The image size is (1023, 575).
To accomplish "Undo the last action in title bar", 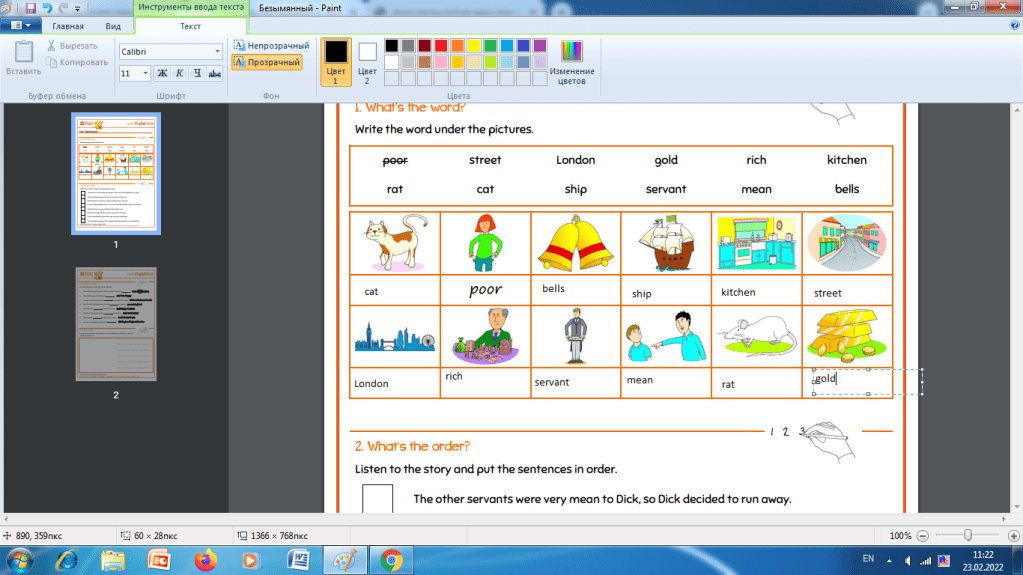I will 47,7.
